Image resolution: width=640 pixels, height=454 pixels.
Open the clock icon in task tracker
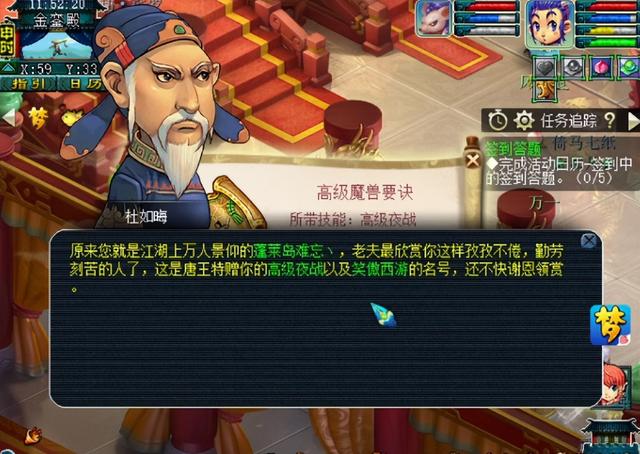[498, 121]
